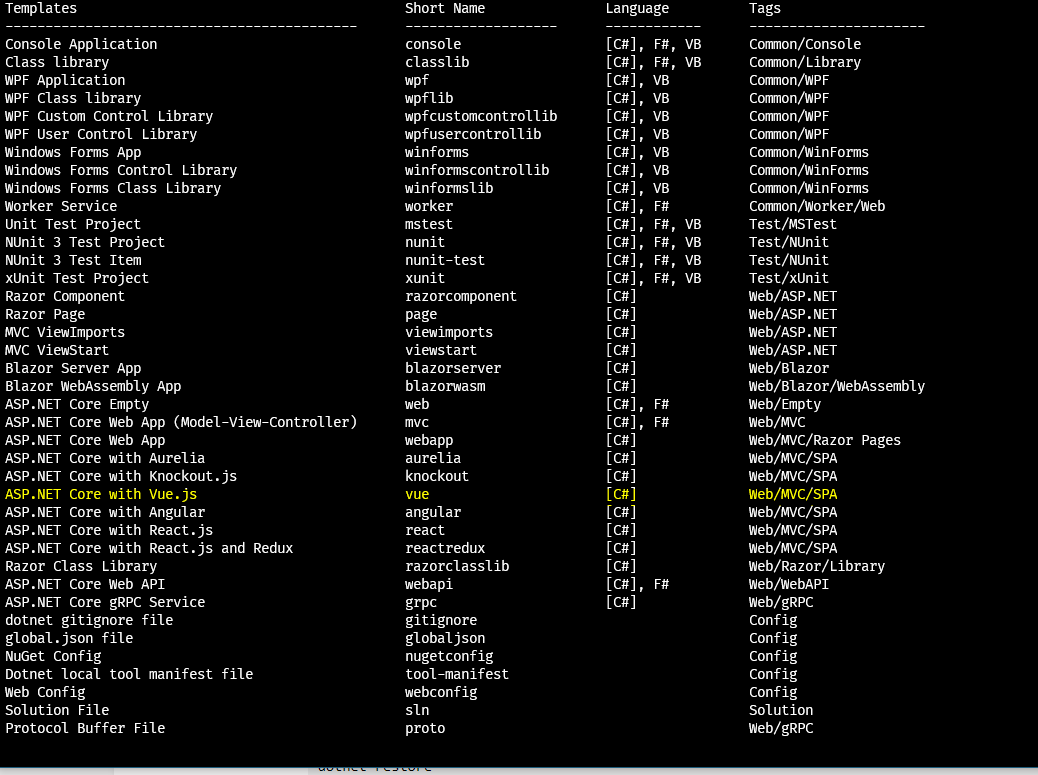Select 'ASP.NET Core Empty' template name

[77, 404]
